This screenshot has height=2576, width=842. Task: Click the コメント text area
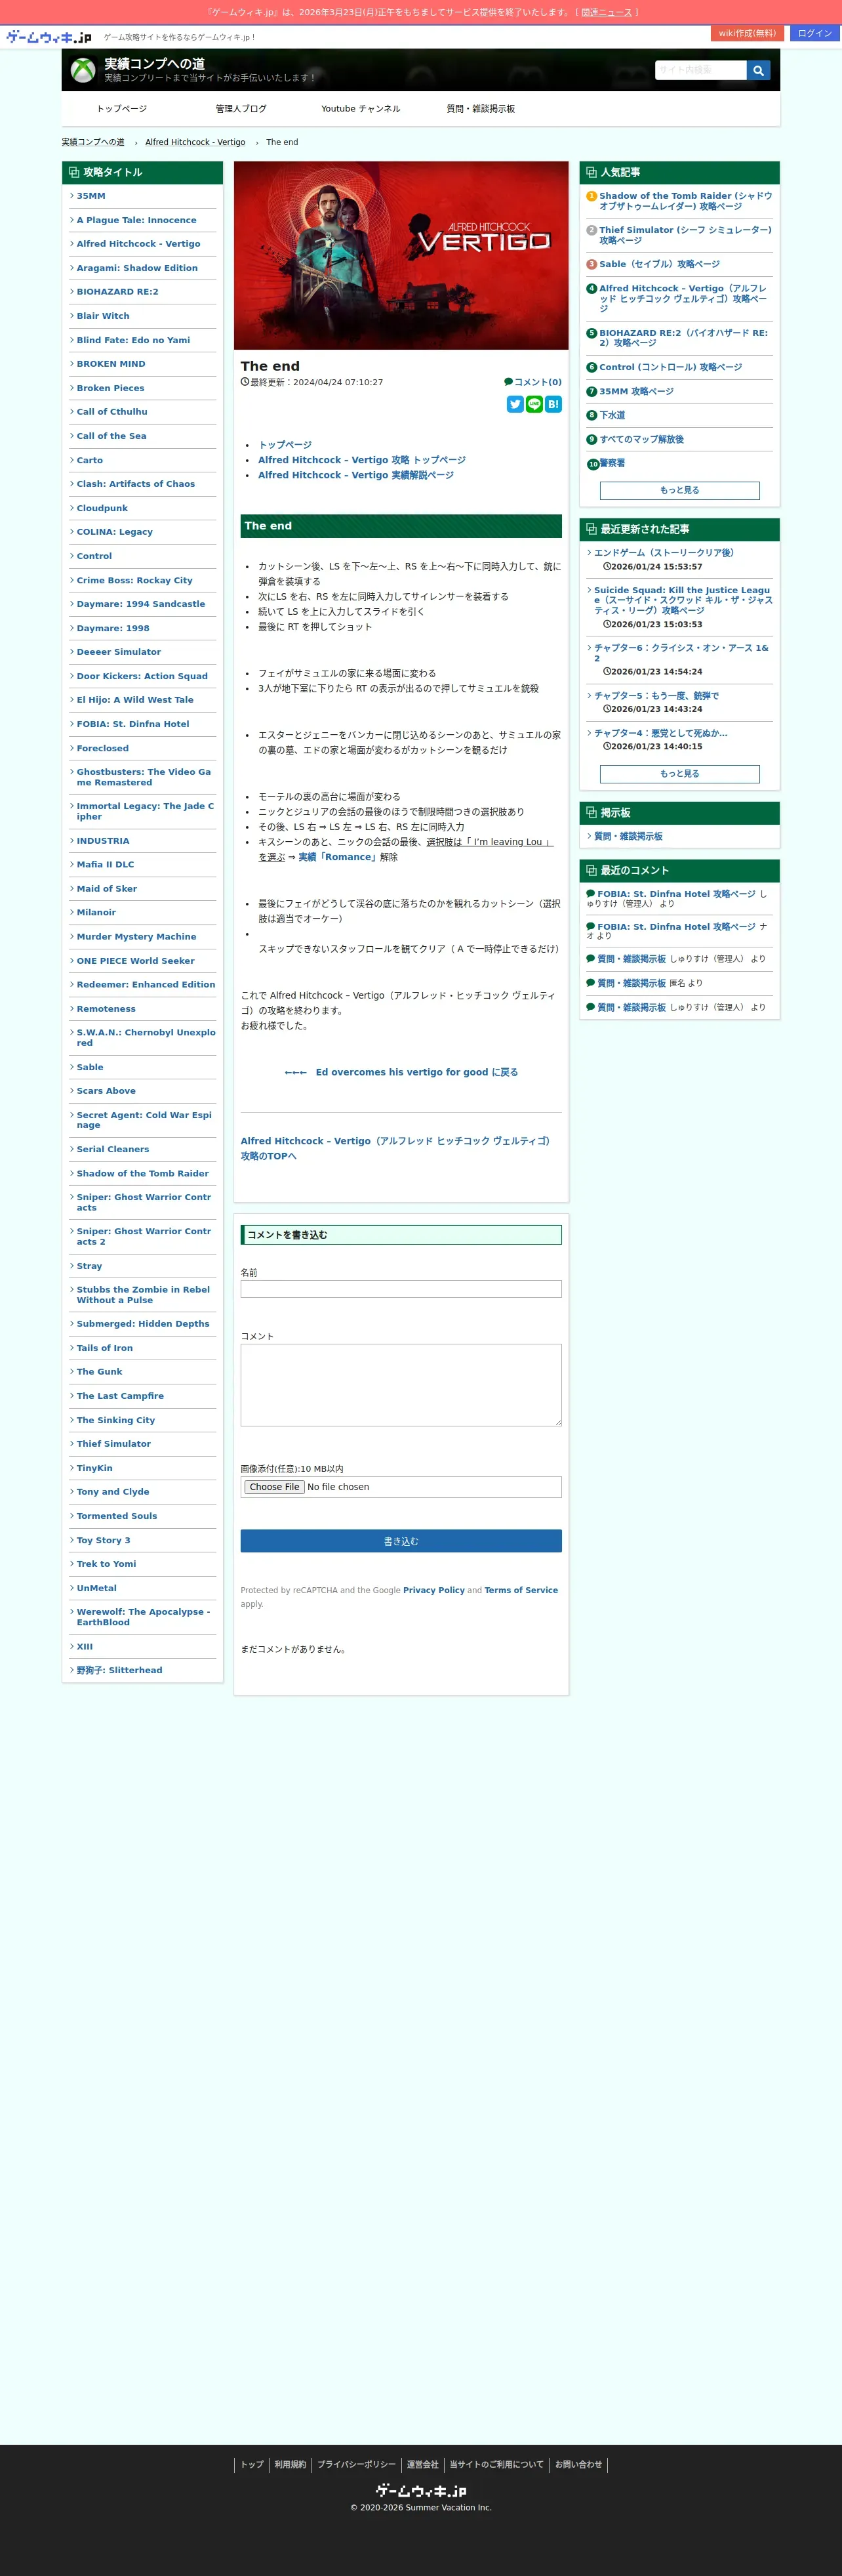(401, 1385)
